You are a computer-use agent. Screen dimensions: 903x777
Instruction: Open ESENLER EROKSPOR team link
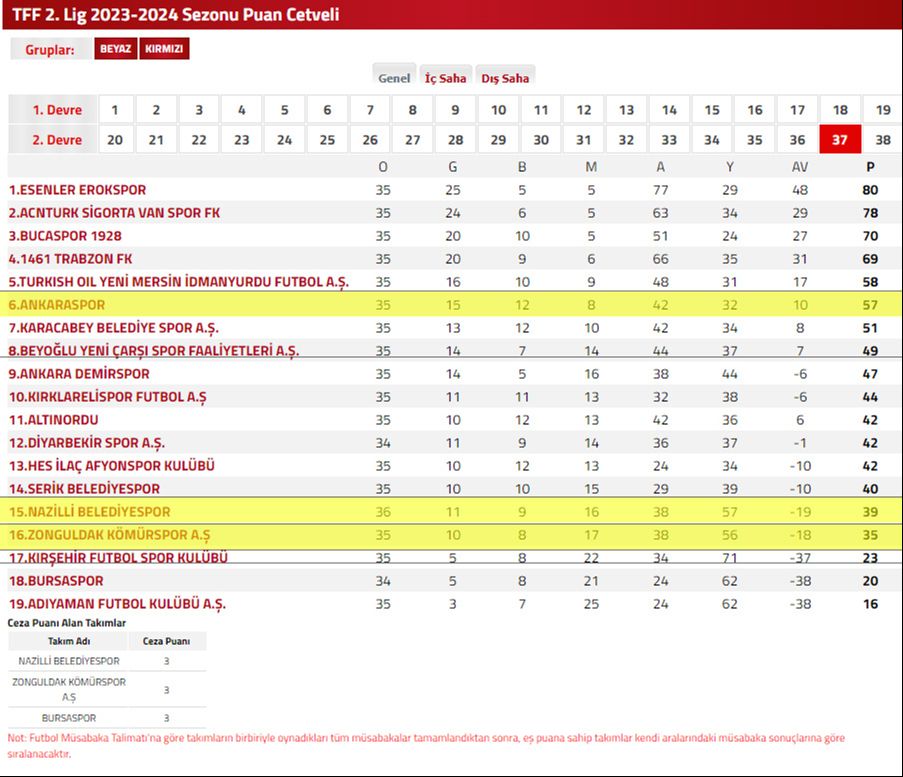[77, 190]
